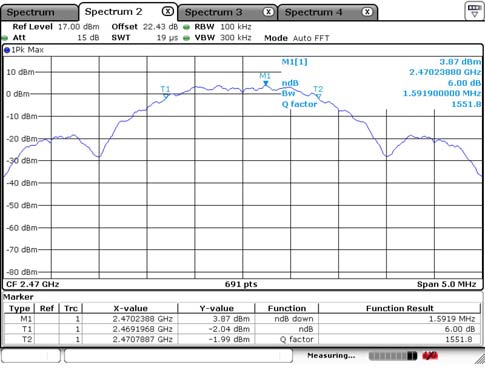Screen dimensions: 485x377
Task: Open the toolbar dropdown icon at top right
Action: (474, 11)
